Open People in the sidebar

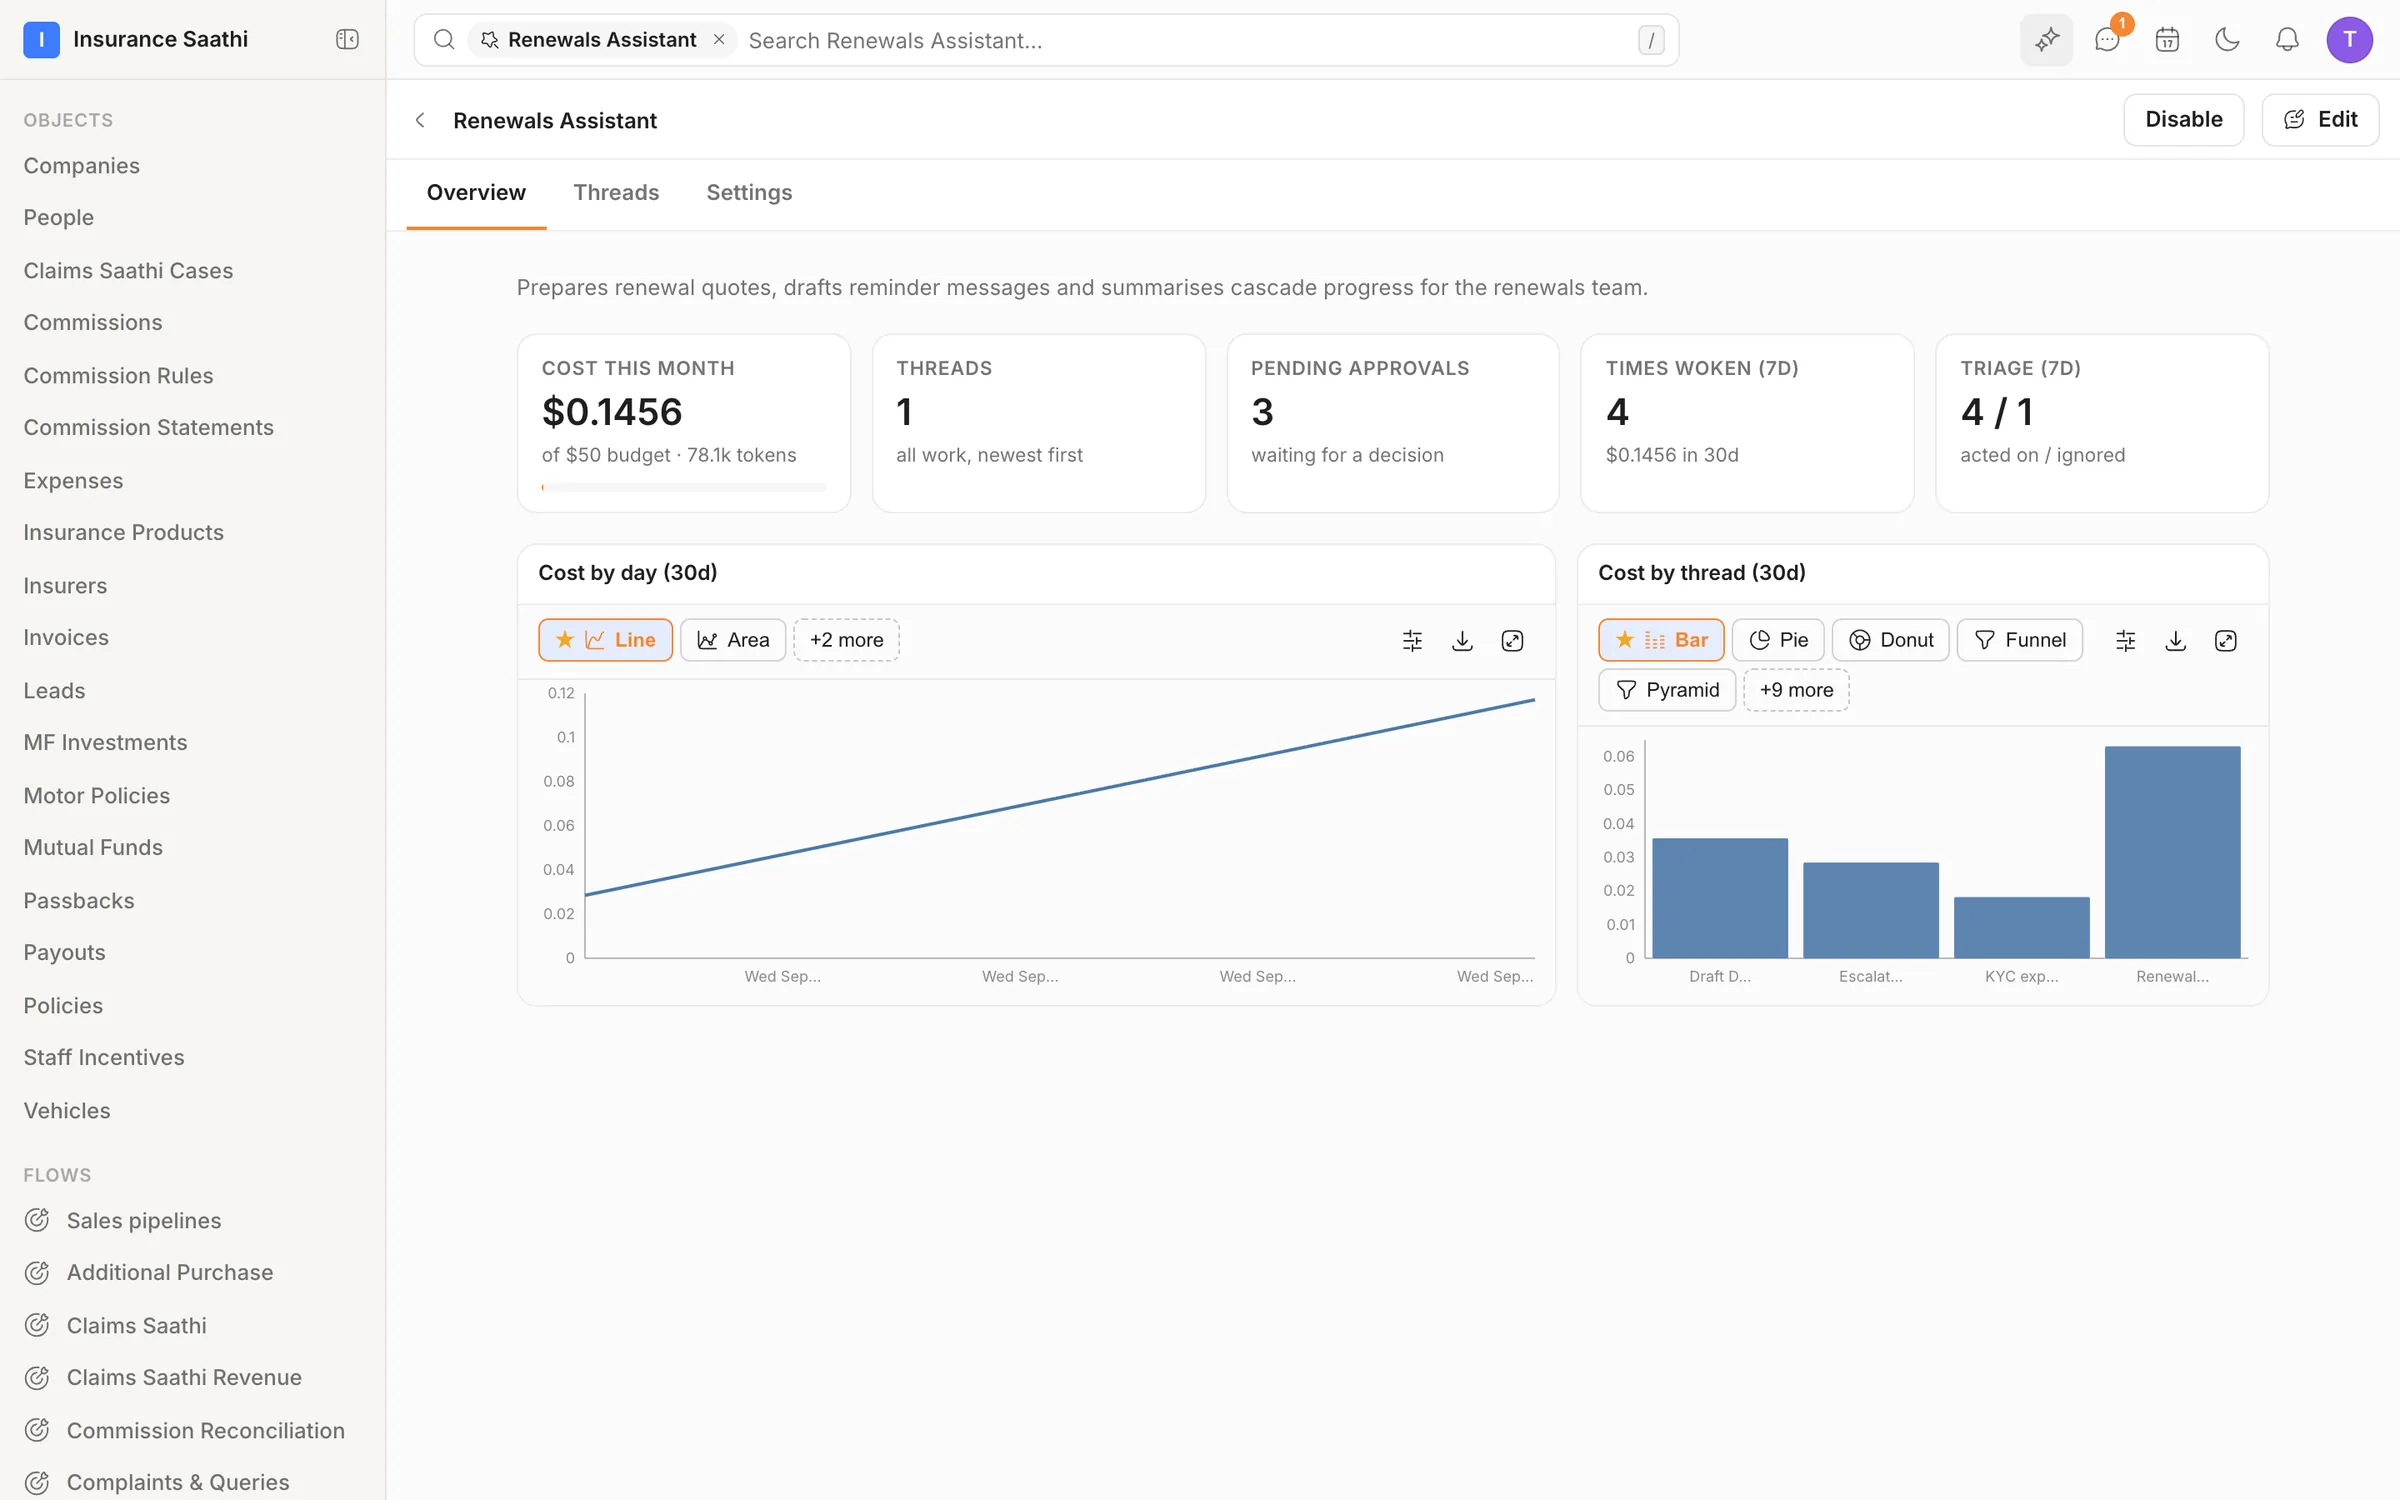59,217
